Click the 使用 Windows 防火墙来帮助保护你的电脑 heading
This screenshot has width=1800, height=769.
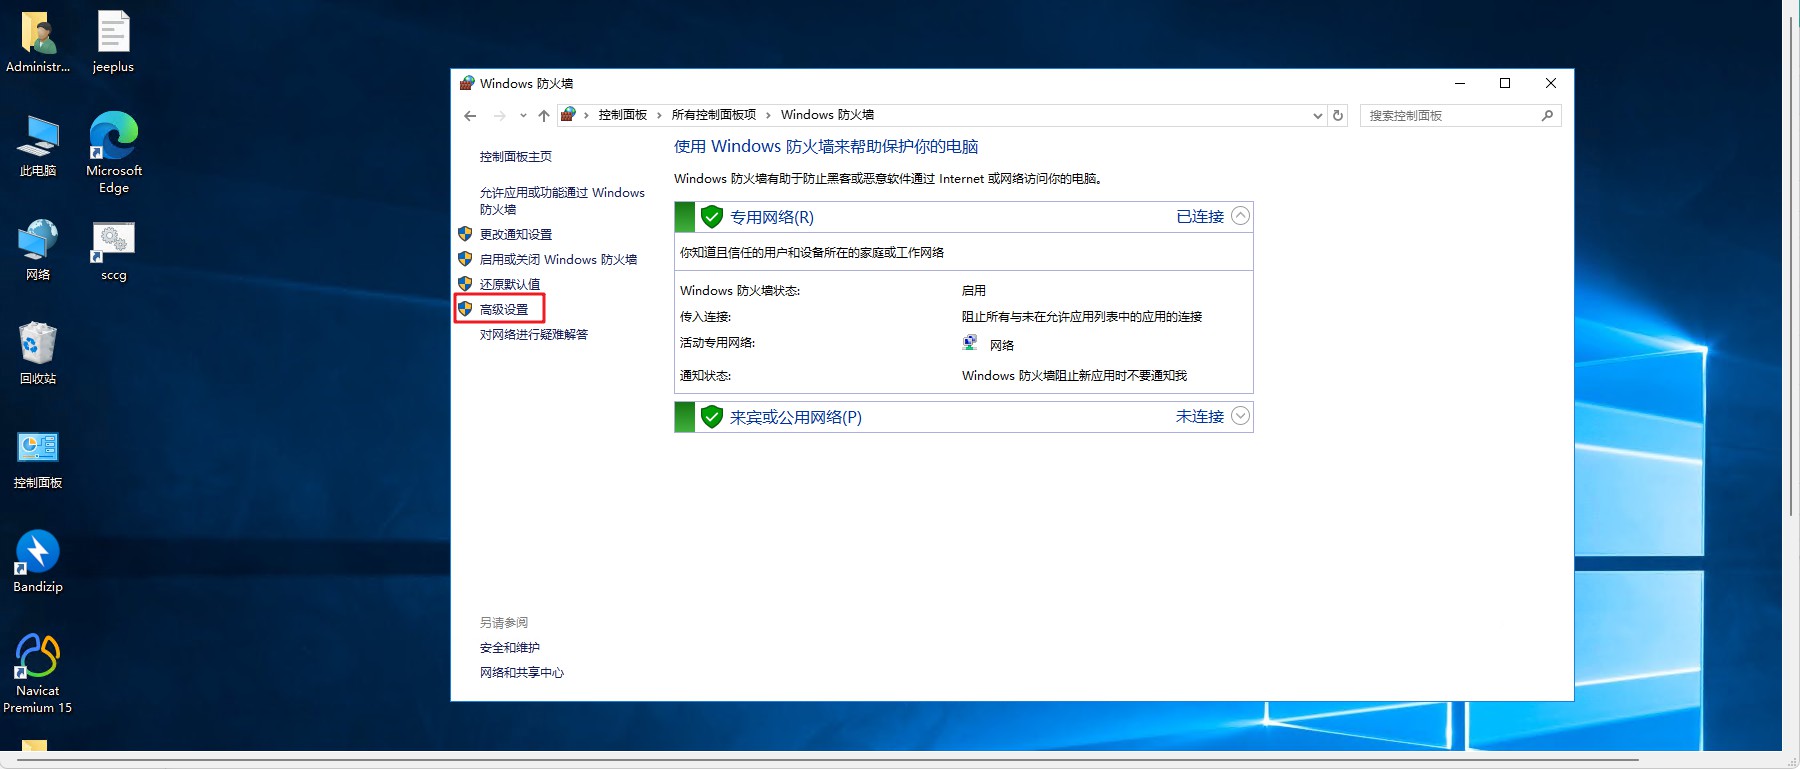(826, 147)
